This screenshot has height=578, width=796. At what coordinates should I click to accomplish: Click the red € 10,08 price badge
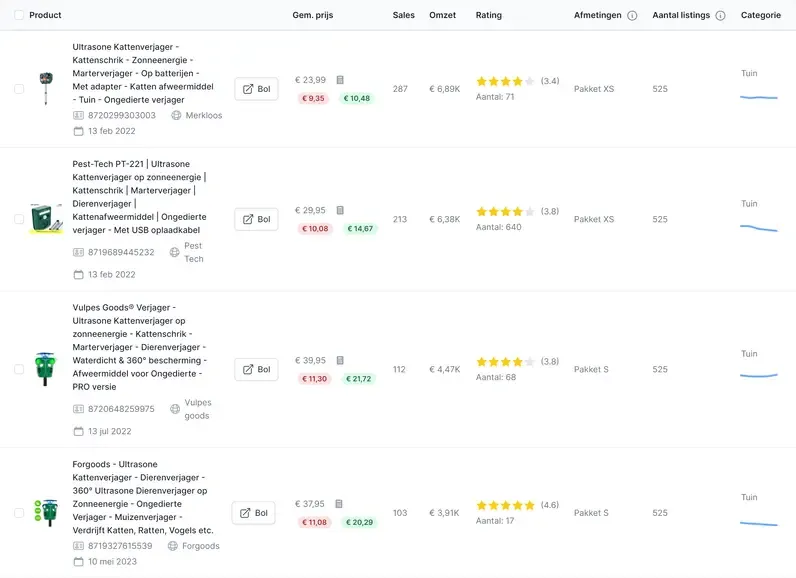pyautogui.click(x=315, y=229)
